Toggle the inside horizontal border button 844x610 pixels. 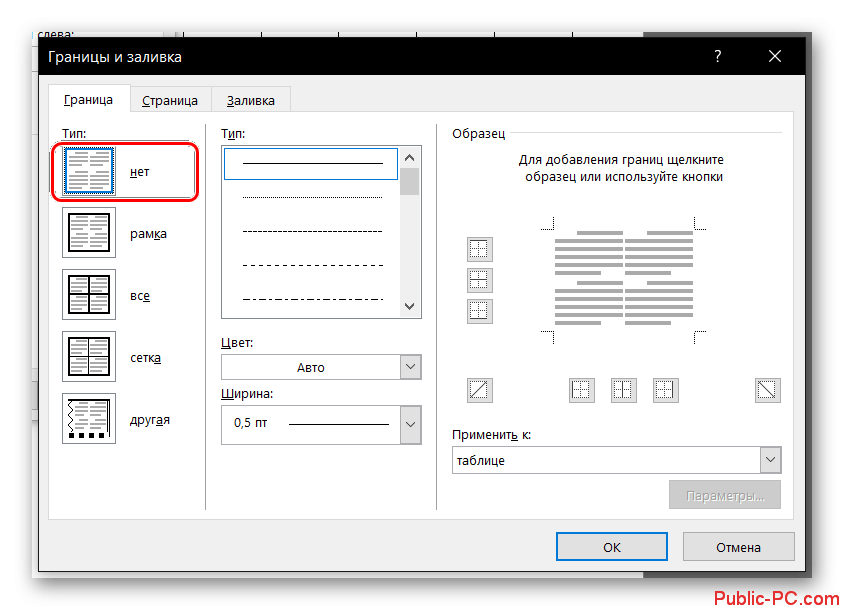coord(480,280)
